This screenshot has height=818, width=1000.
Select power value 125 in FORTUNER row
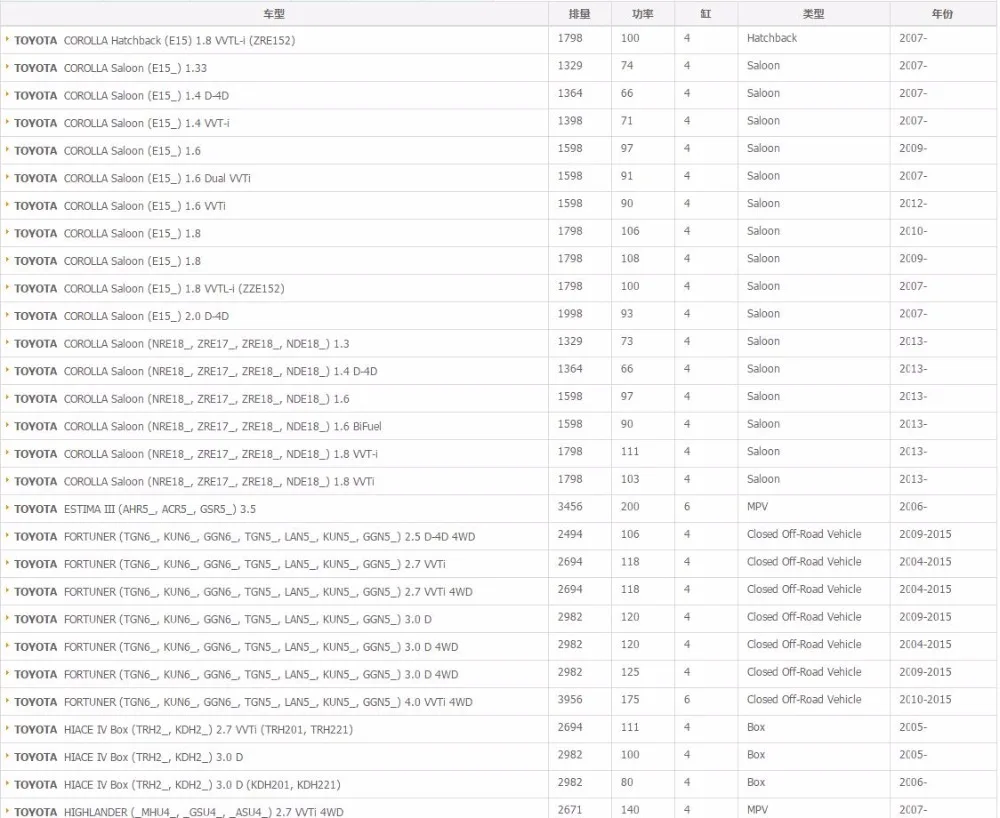(630, 672)
